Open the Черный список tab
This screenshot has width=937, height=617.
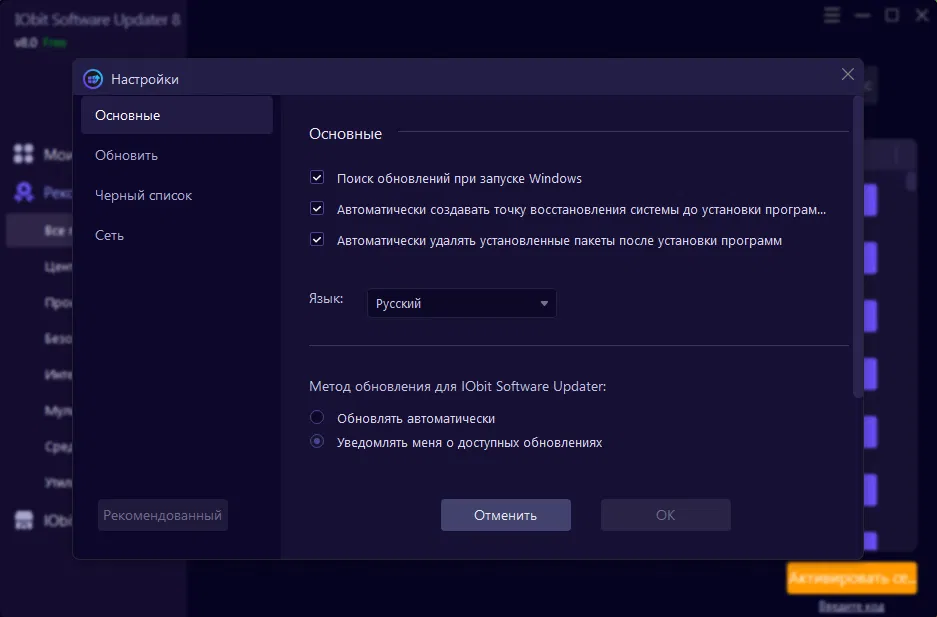[x=143, y=195]
